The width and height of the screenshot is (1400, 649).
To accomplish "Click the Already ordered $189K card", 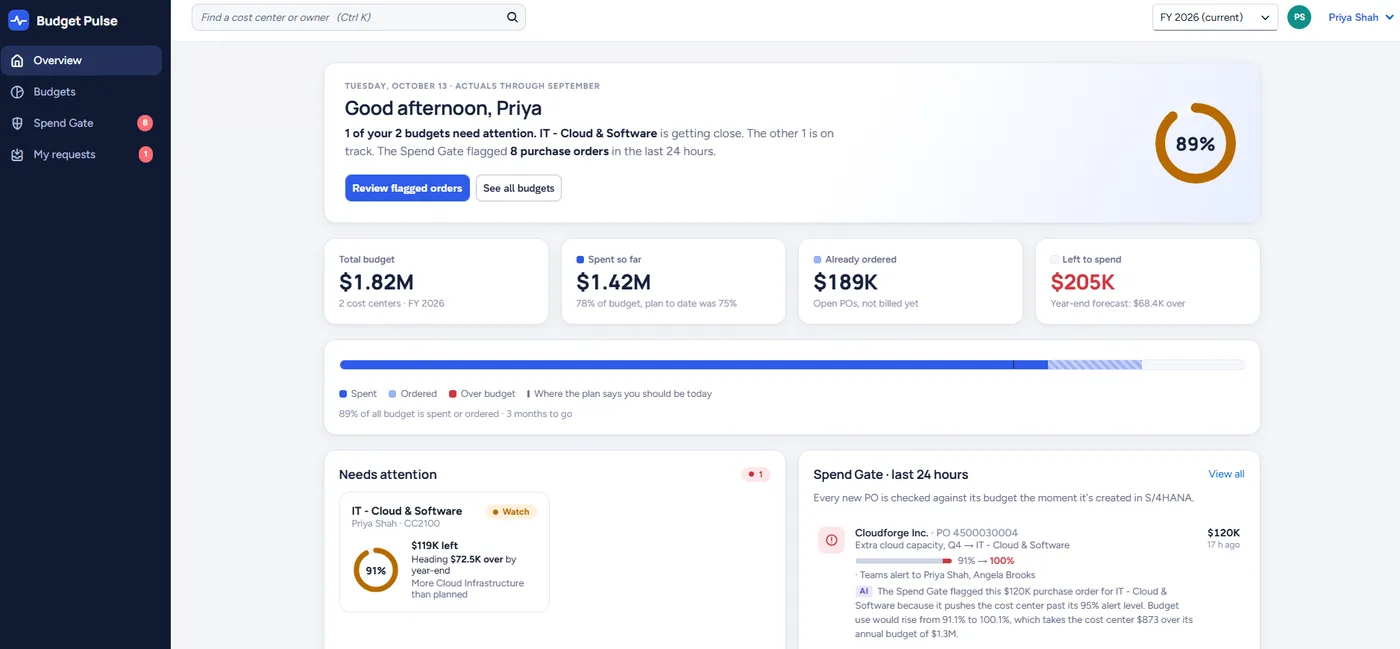I will (910, 281).
